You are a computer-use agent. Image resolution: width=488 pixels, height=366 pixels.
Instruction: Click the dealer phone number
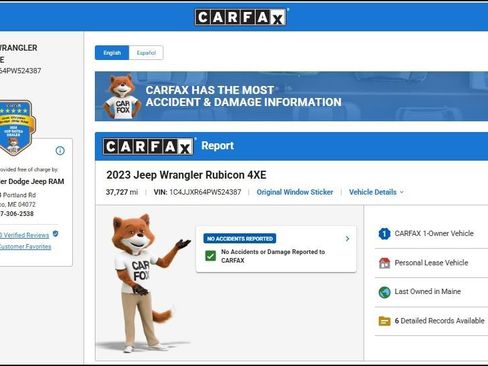[x=17, y=214]
